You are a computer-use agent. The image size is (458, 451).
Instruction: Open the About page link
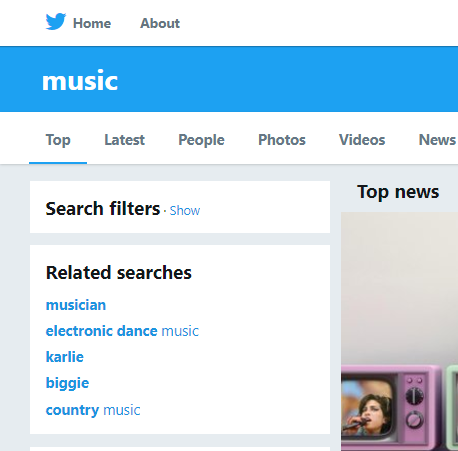[160, 23]
